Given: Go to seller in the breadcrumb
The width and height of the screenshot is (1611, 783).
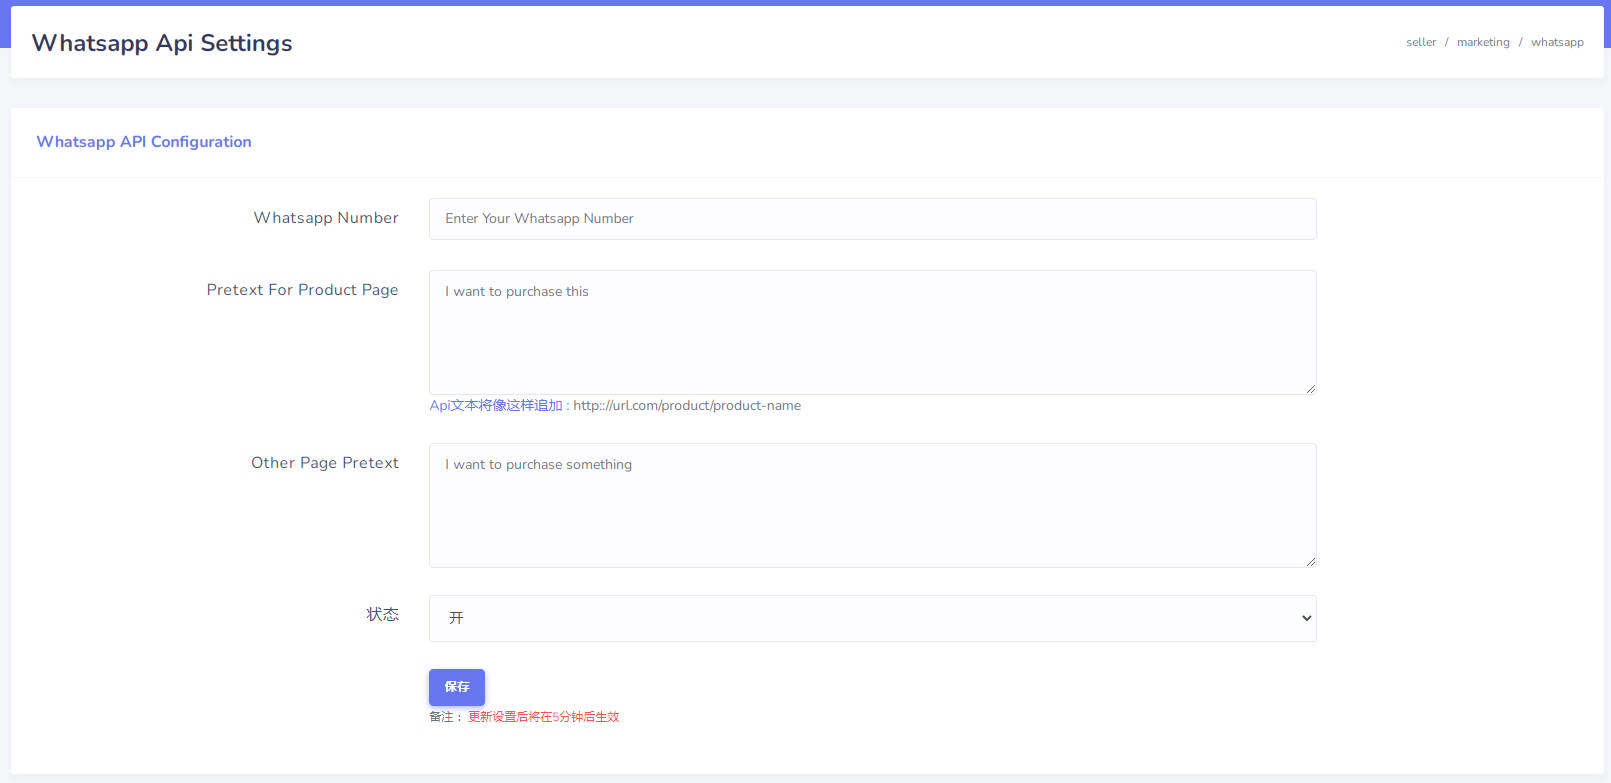Looking at the screenshot, I should [1420, 42].
